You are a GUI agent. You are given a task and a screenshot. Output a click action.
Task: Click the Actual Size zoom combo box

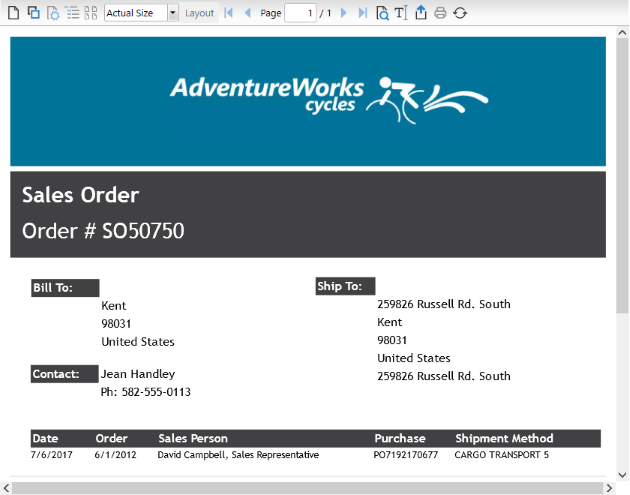coord(135,13)
